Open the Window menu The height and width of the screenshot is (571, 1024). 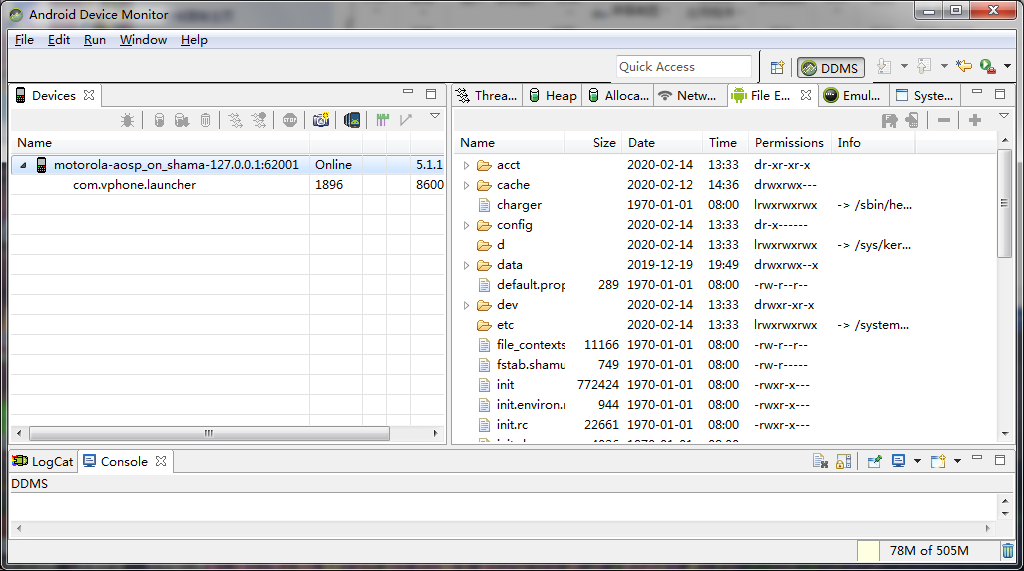coord(143,40)
